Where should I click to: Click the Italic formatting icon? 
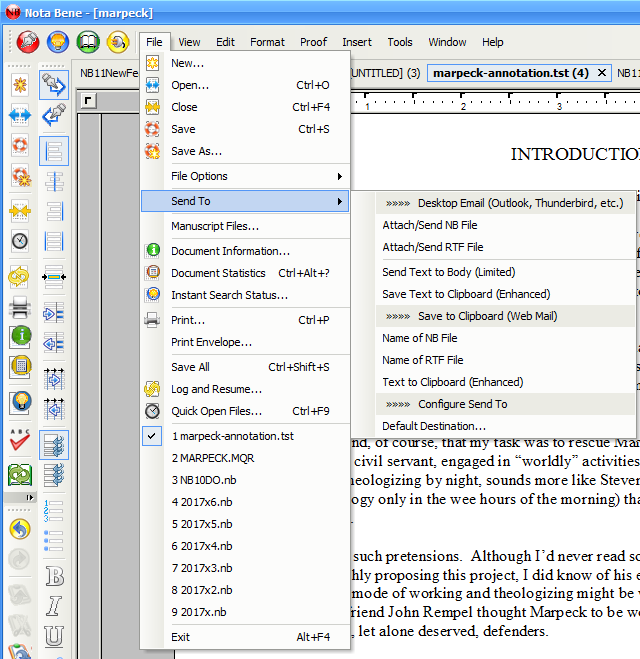point(54,606)
